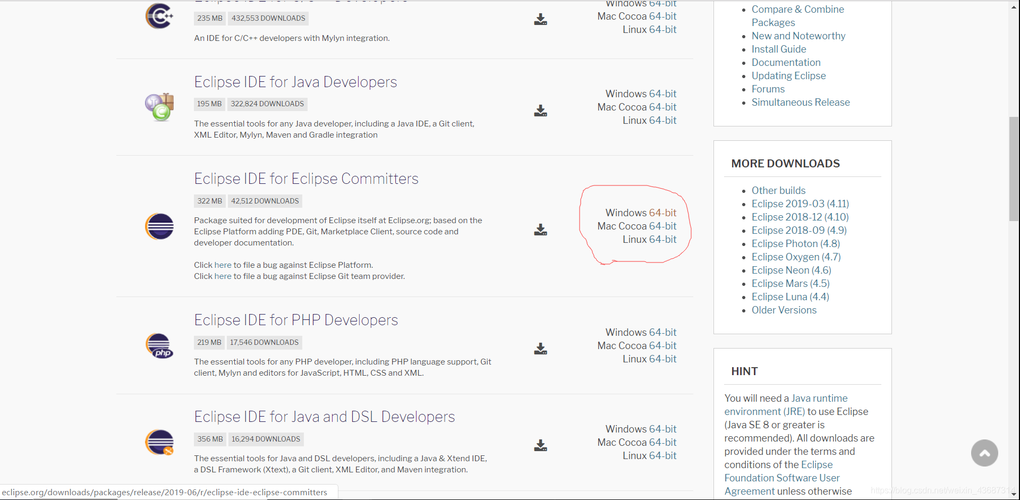Click 'here' to file Eclipse Platform bug
The image size is (1020, 500).
click(222, 265)
